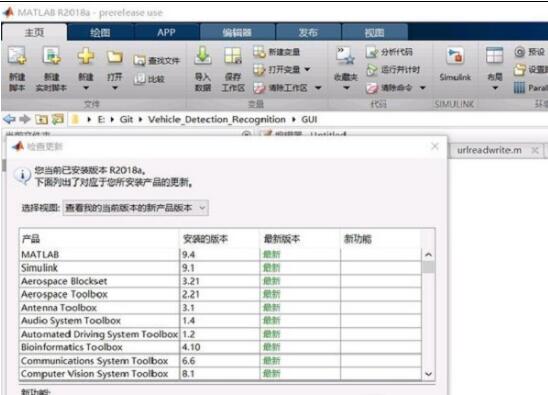Viewport: 548px width, 395px height.
Task: Open the 选择视图 combo box
Action: pyautogui.click(x=136, y=208)
